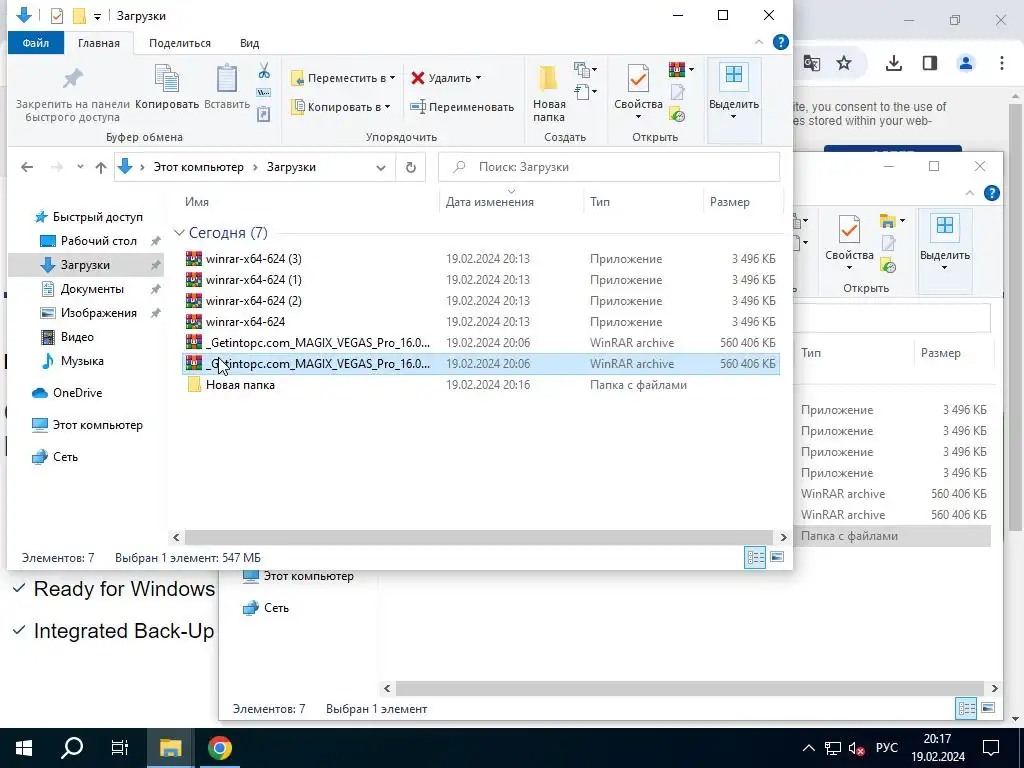Click the Cut scissors icon
Screen dimensions: 1024x768
264,70
